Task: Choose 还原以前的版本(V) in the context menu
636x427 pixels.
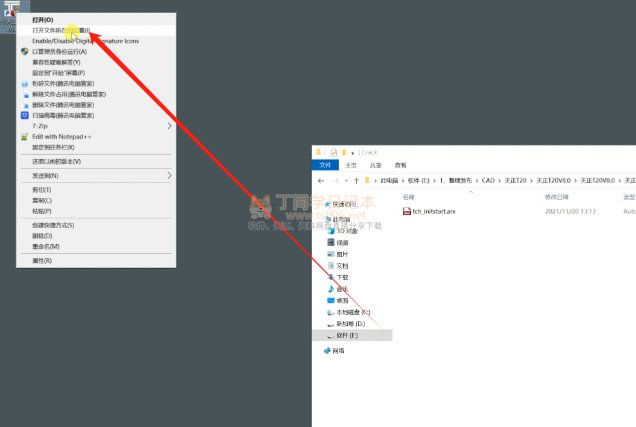Action: point(96,161)
